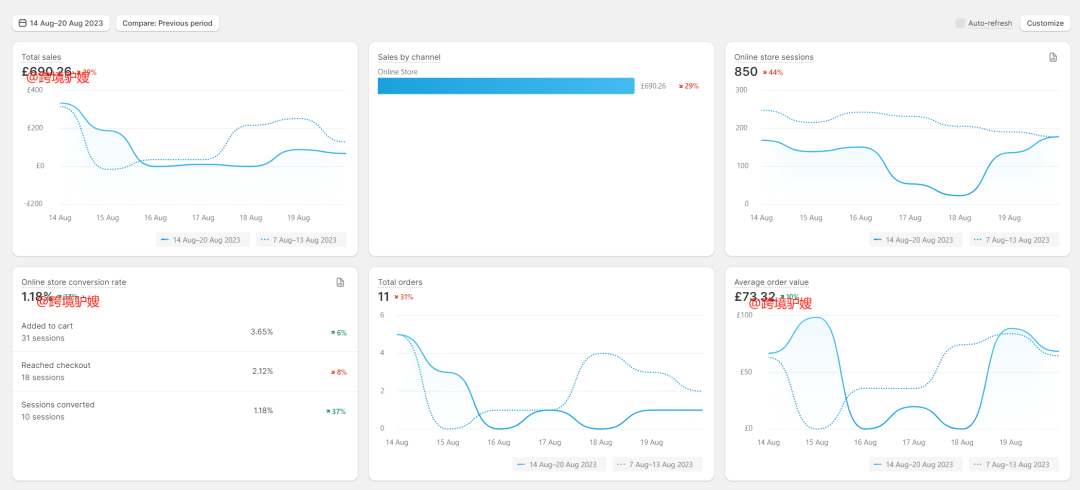This screenshot has width=1080, height=490.
Task: Click green arrow for Sessions converted
Action: (x=331, y=411)
